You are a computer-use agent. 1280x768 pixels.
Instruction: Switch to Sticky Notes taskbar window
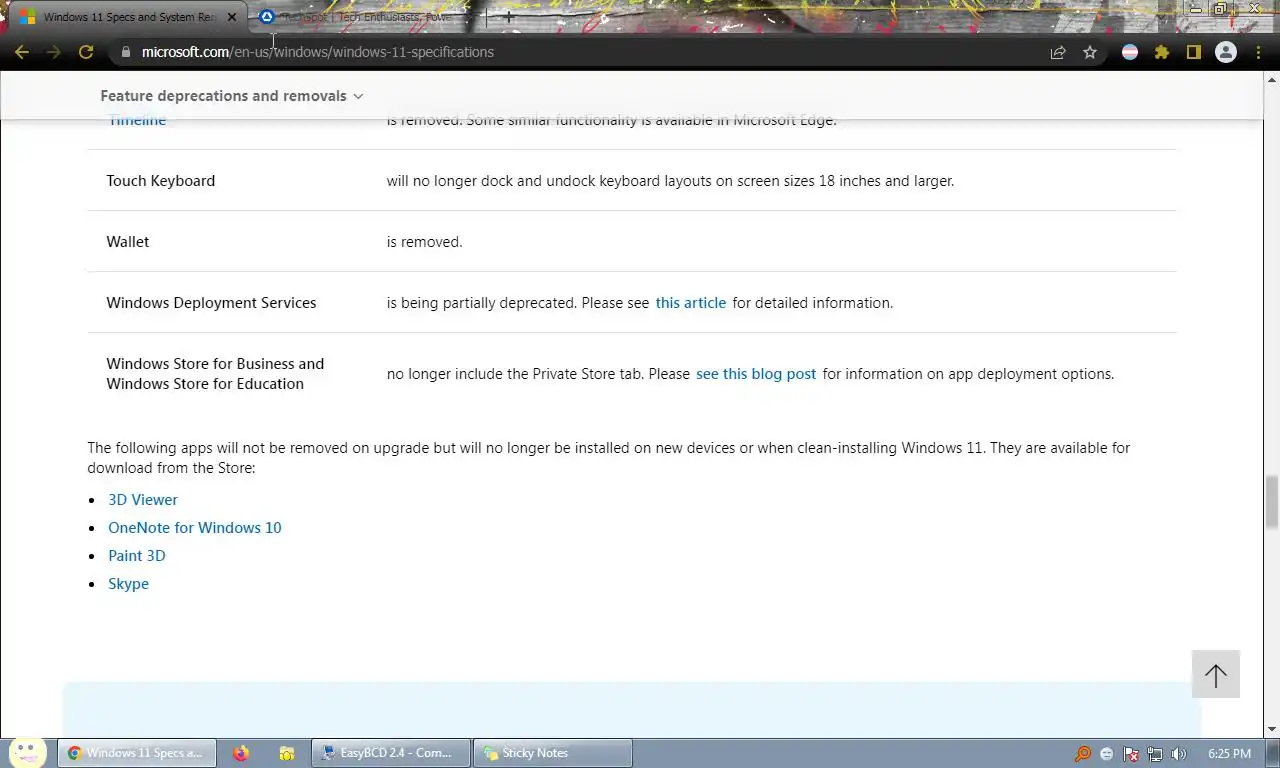553,753
